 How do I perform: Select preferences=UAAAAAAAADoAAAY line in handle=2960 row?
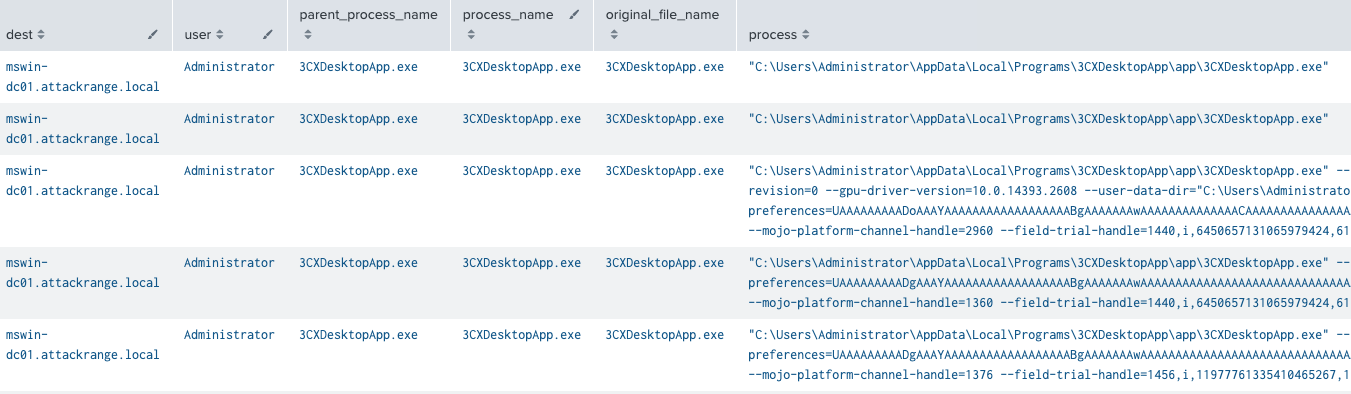point(1050,211)
